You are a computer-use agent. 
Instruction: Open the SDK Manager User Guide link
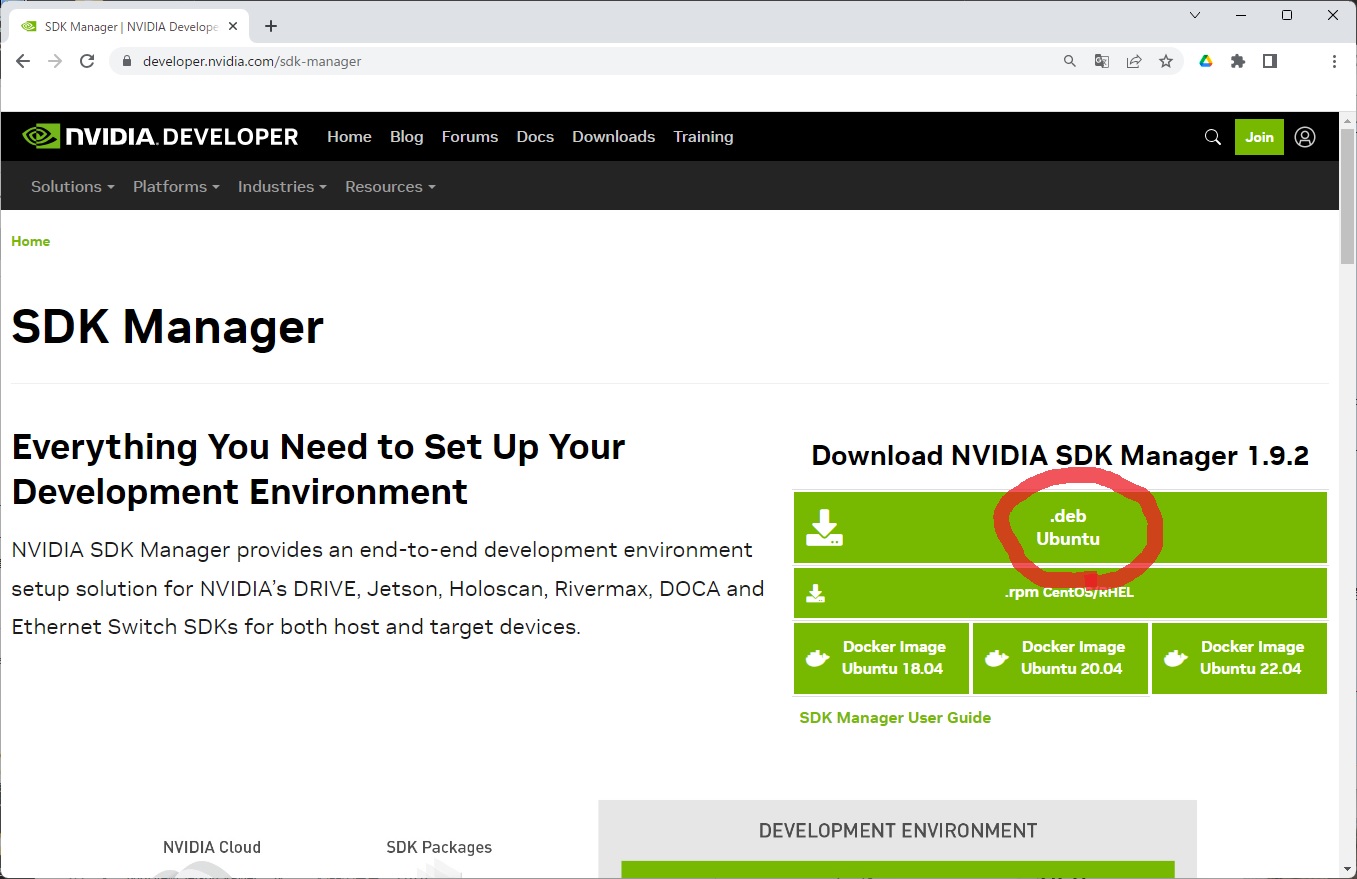click(894, 717)
